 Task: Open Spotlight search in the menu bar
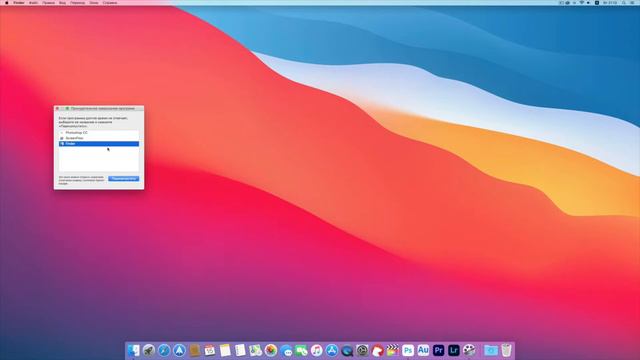tap(624, 3)
